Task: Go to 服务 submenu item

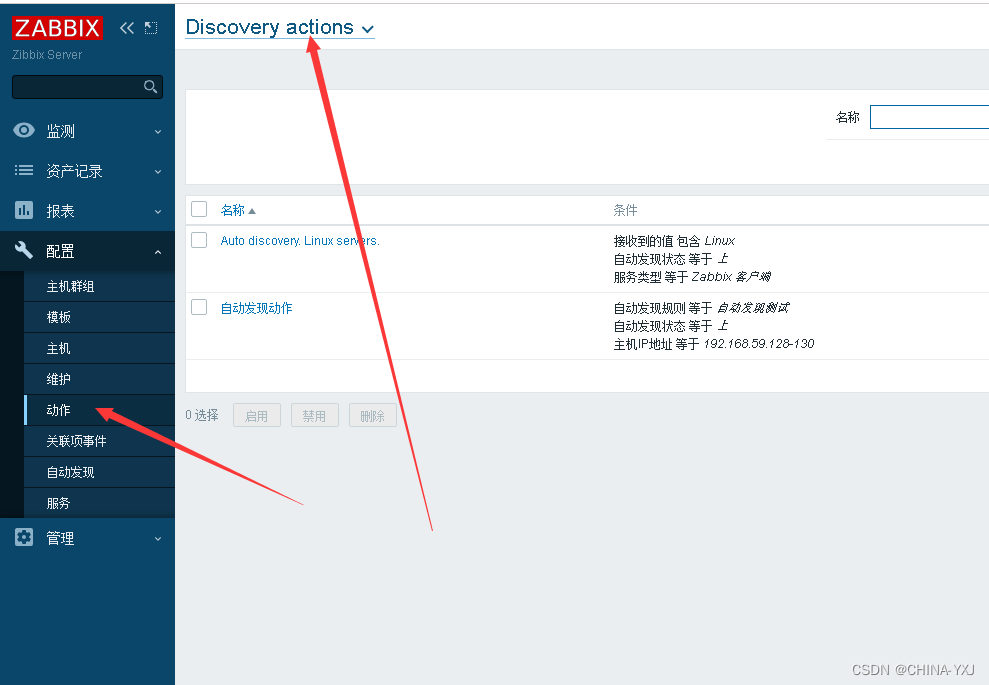Action: point(99,503)
